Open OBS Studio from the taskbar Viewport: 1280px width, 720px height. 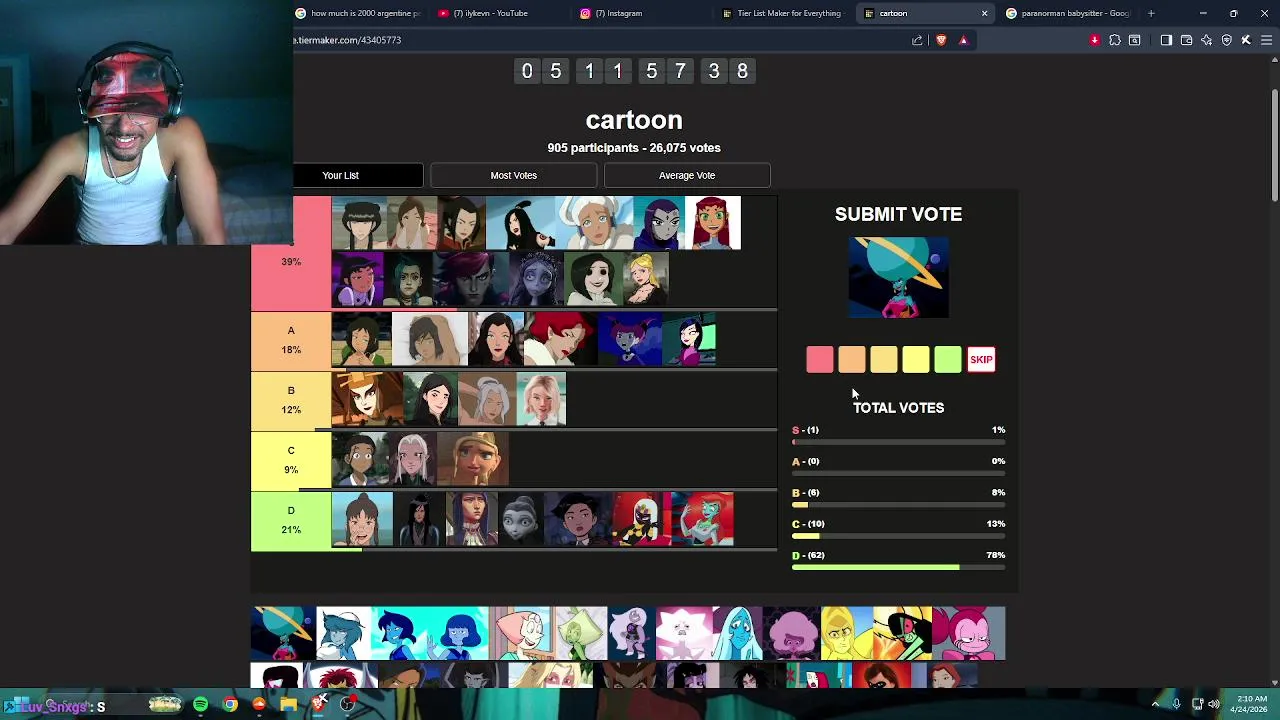(347, 705)
